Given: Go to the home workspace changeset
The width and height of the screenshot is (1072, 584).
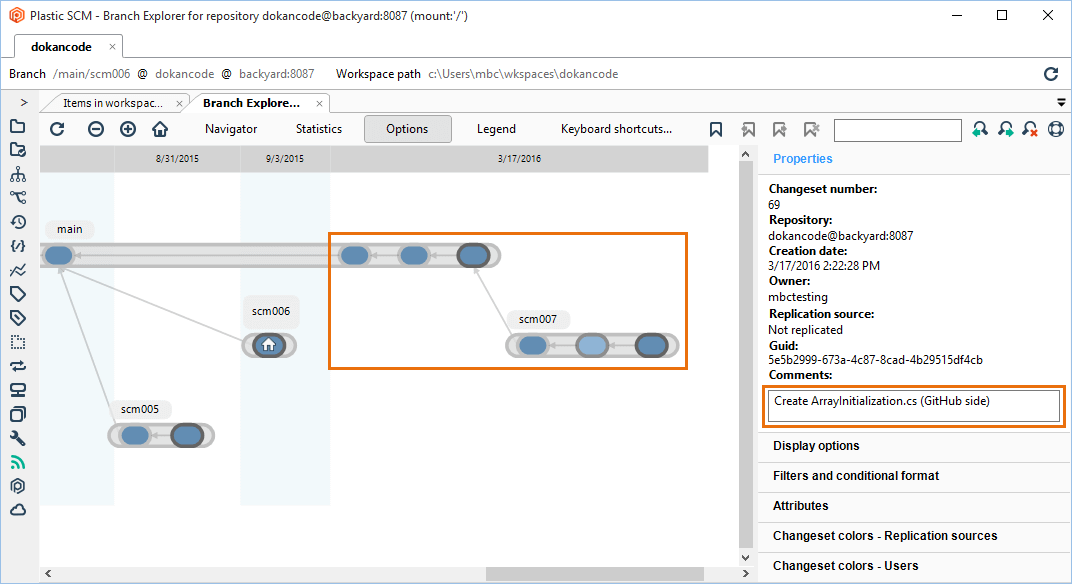Looking at the screenshot, I should point(160,129).
